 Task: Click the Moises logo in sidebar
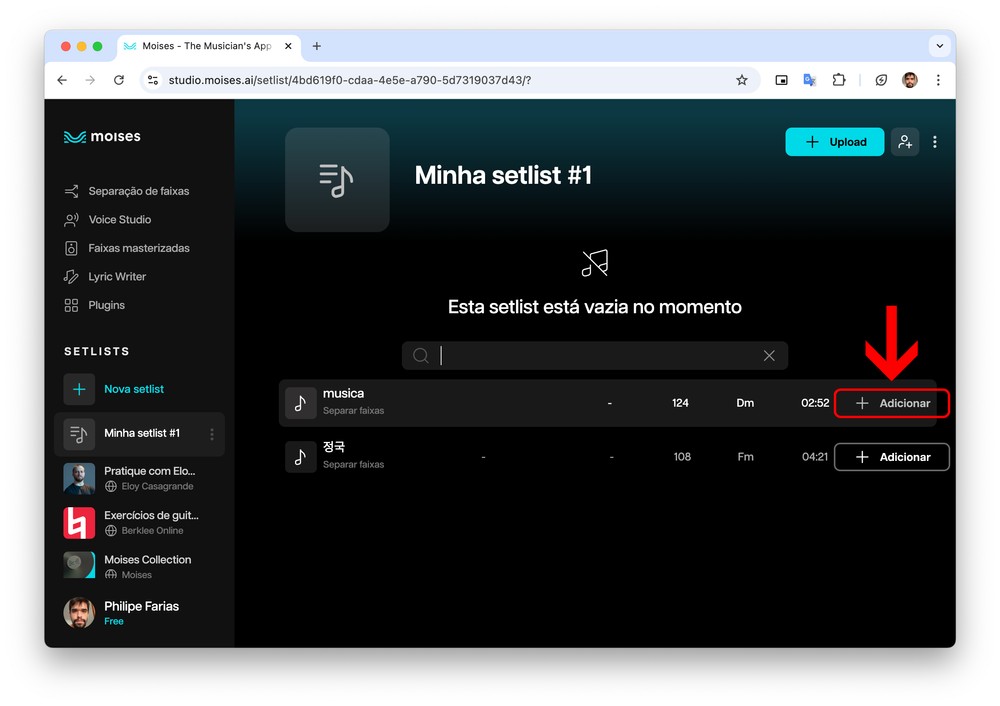pyautogui.click(x=102, y=136)
